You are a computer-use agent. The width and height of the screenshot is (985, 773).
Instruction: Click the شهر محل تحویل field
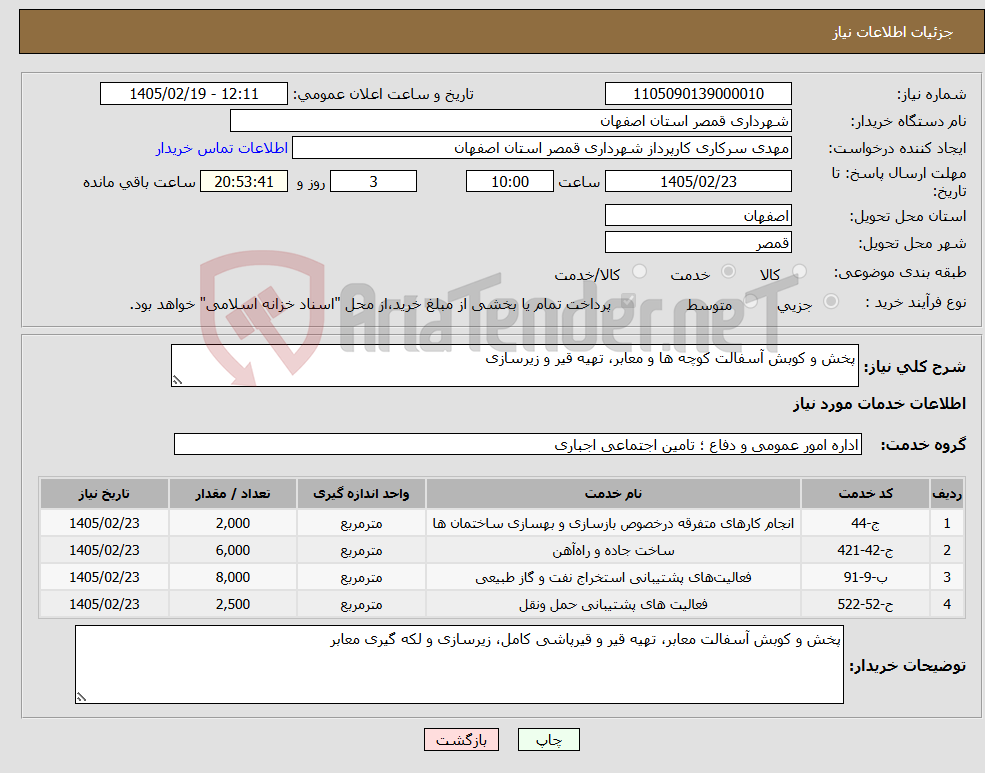coord(698,242)
